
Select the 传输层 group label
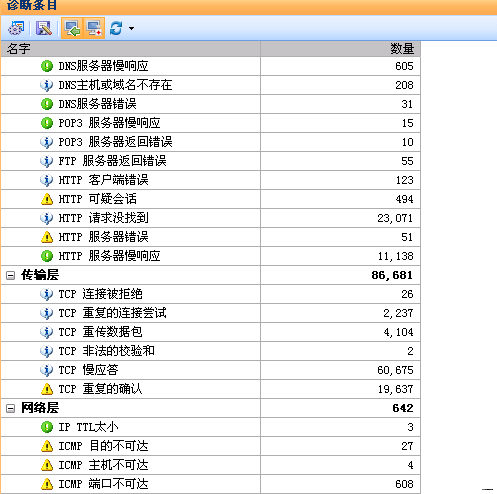pyautogui.click(x=40, y=275)
